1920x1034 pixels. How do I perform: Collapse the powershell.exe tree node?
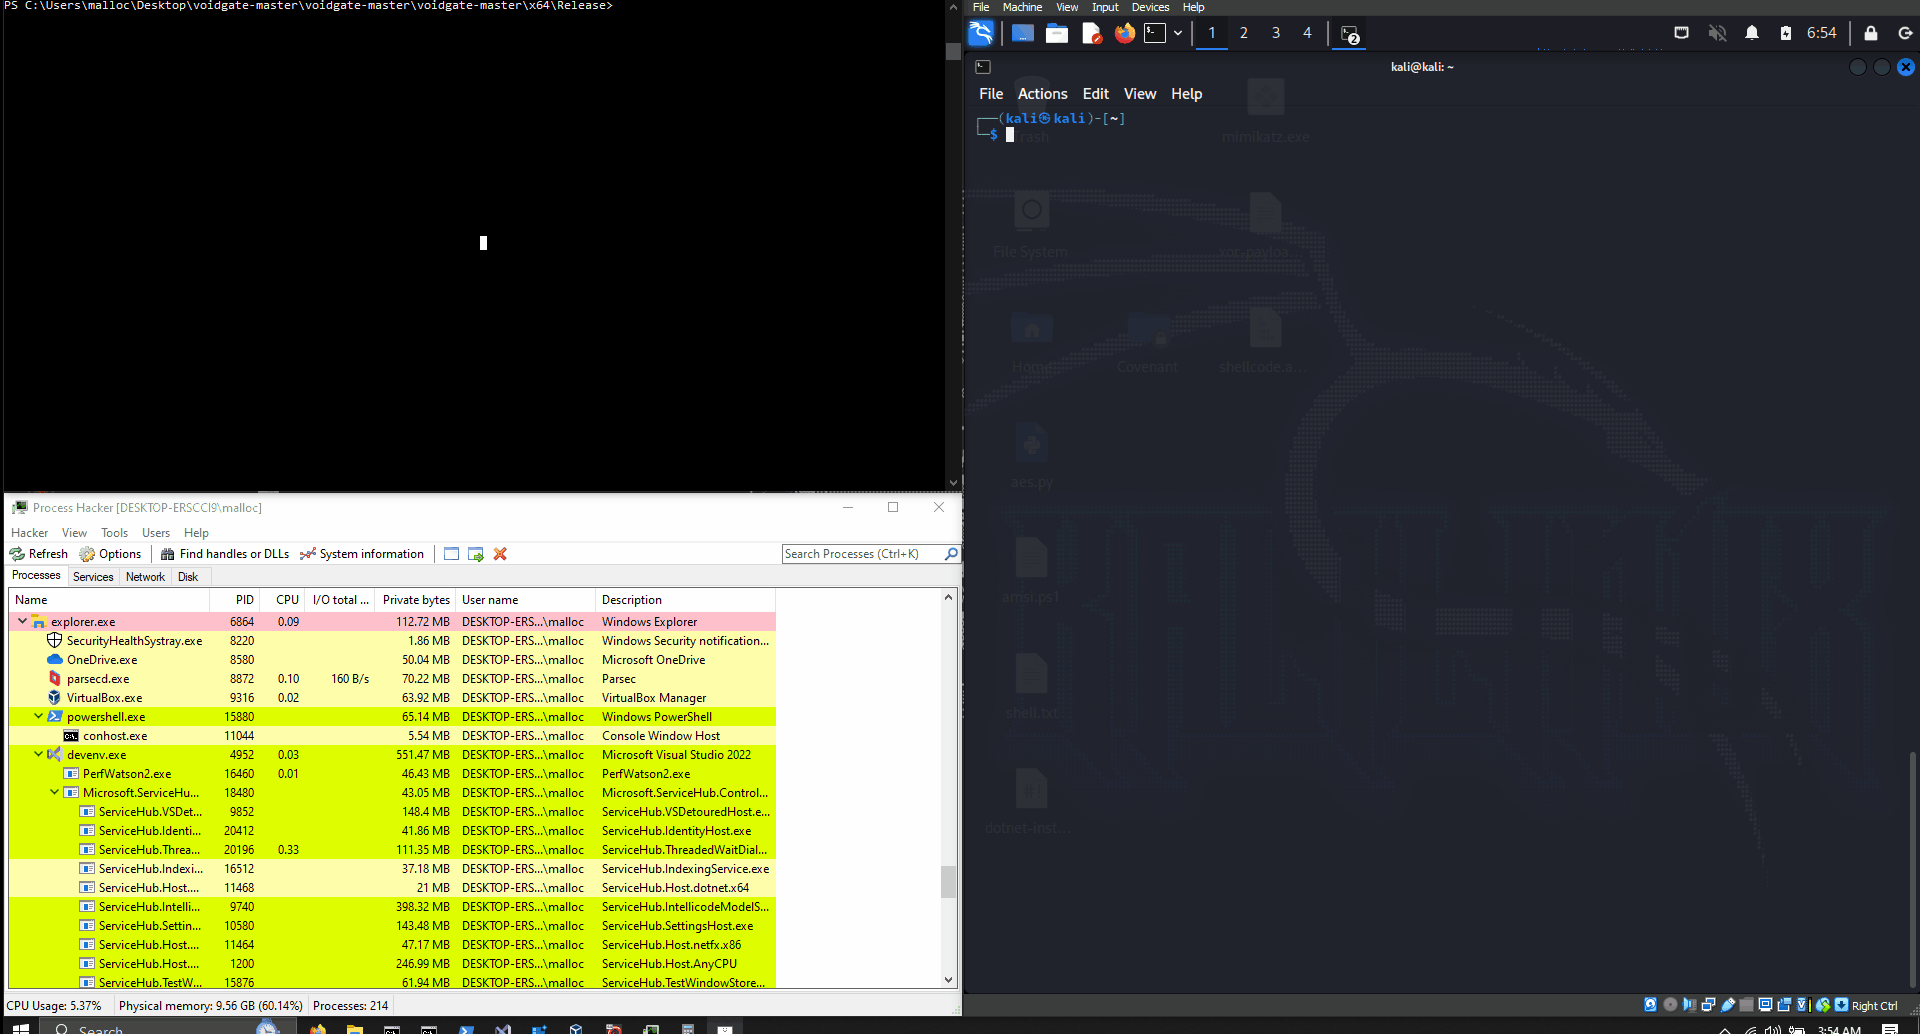coord(38,716)
